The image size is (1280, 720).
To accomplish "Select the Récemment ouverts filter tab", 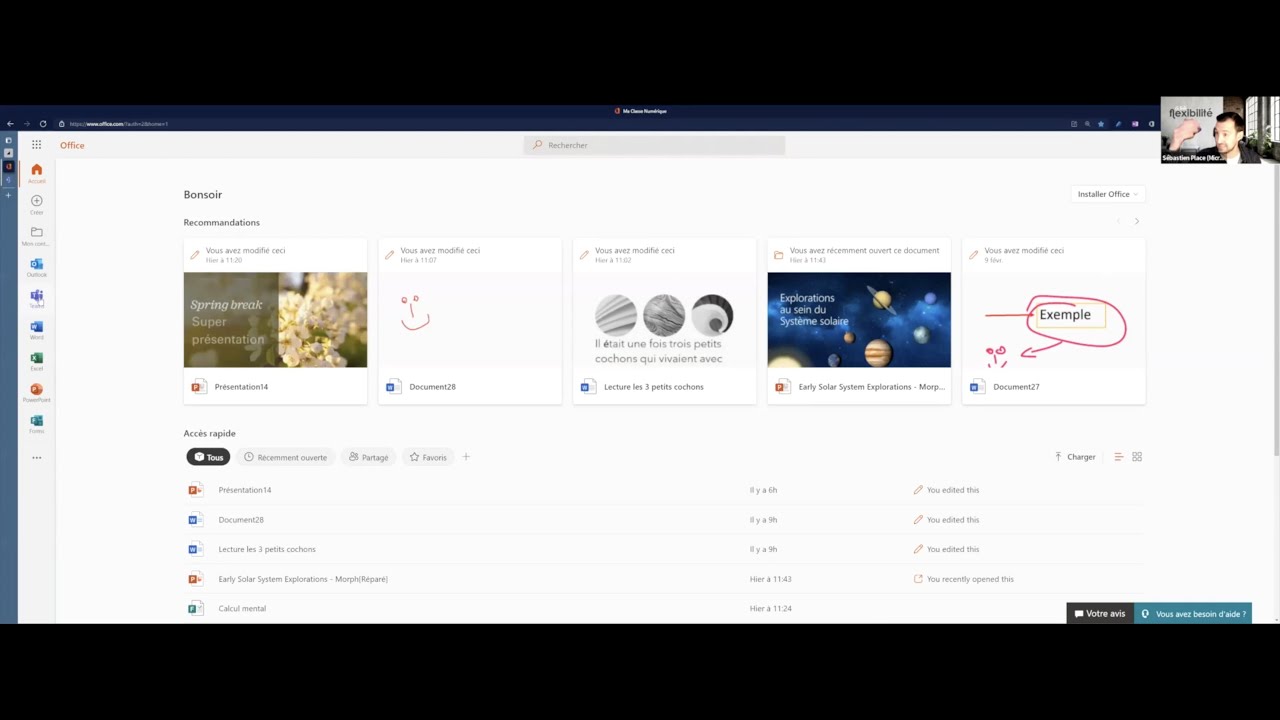I will [286, 457].
